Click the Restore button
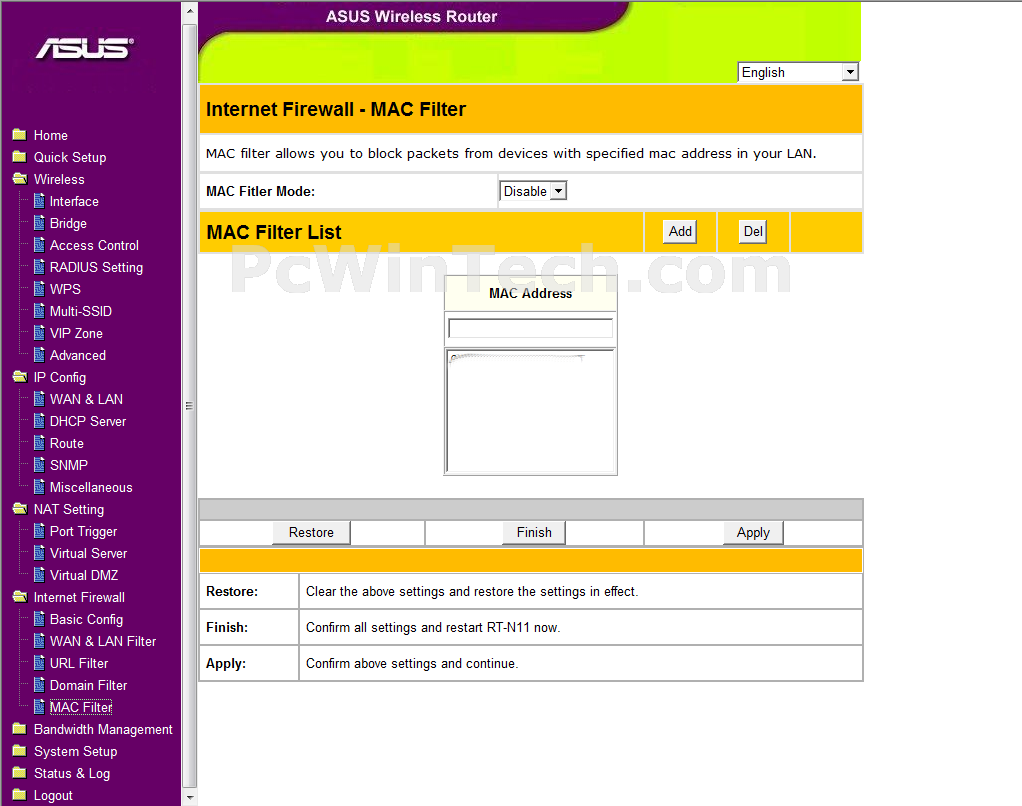This screenshot has width=1022, height=806. pos(312,532)
